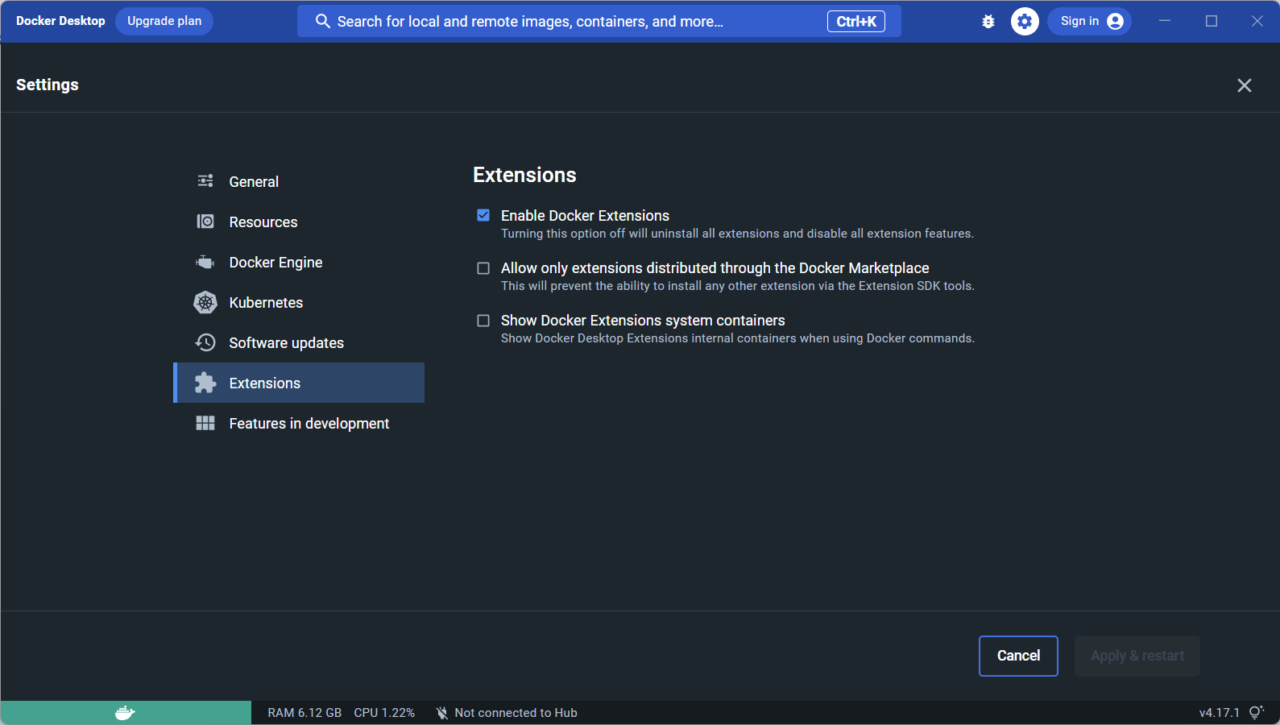Click the Features in development grid icon
This screenshot has width=1280, height=725.
pos(205,422)
